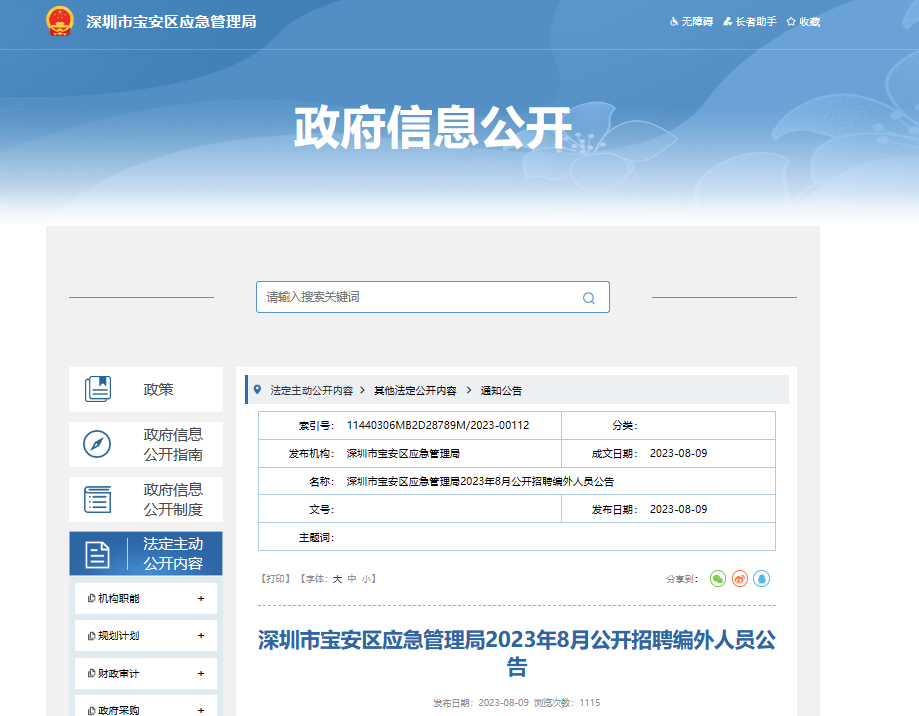Image resolution: width=919 pixels, height=716 pixels.
Task: Open the 法定主动公开内容 sidebar section
Action: 146,553
